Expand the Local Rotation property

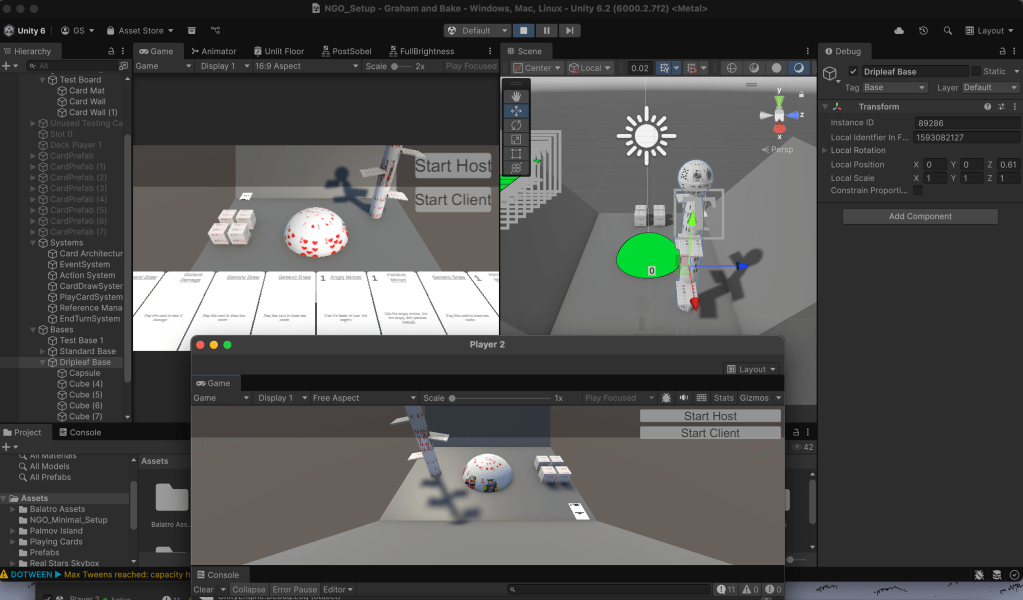(x=825, y=151)
